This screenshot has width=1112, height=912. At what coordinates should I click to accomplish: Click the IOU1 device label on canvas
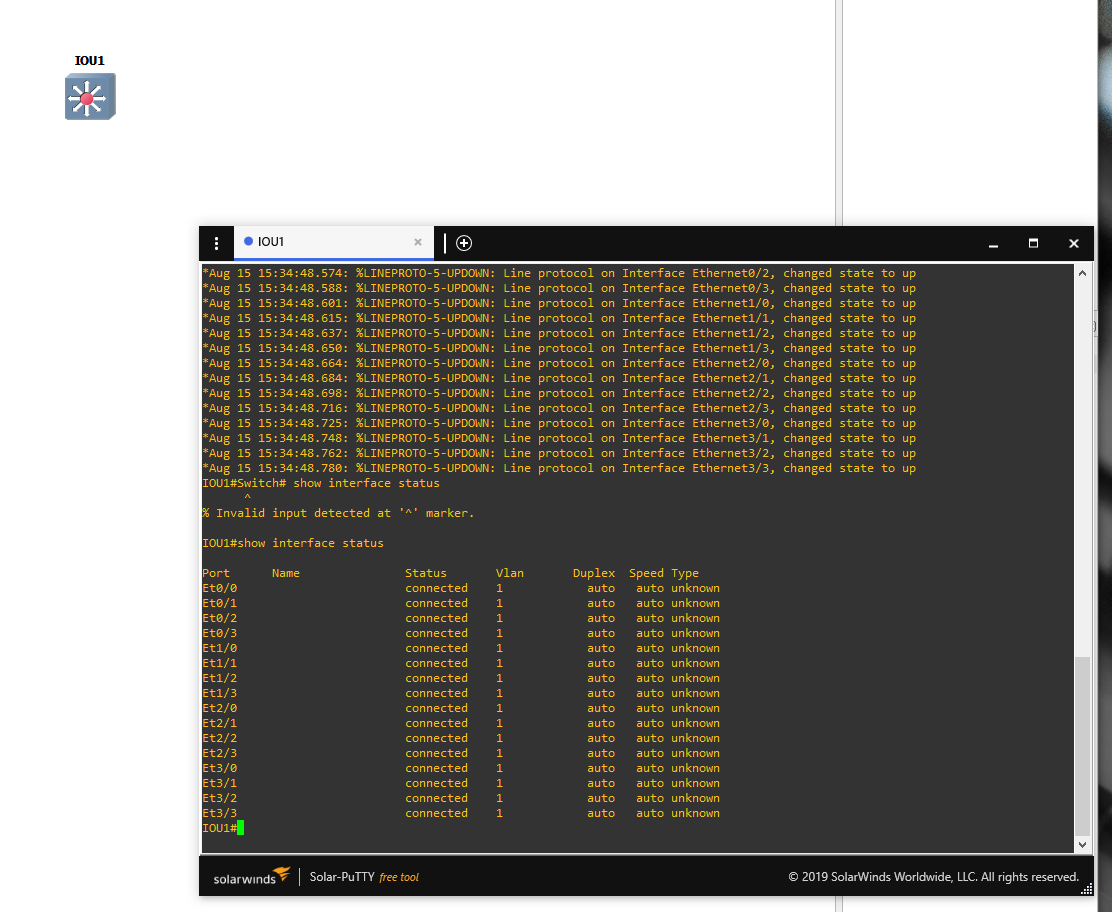(89, 61)
